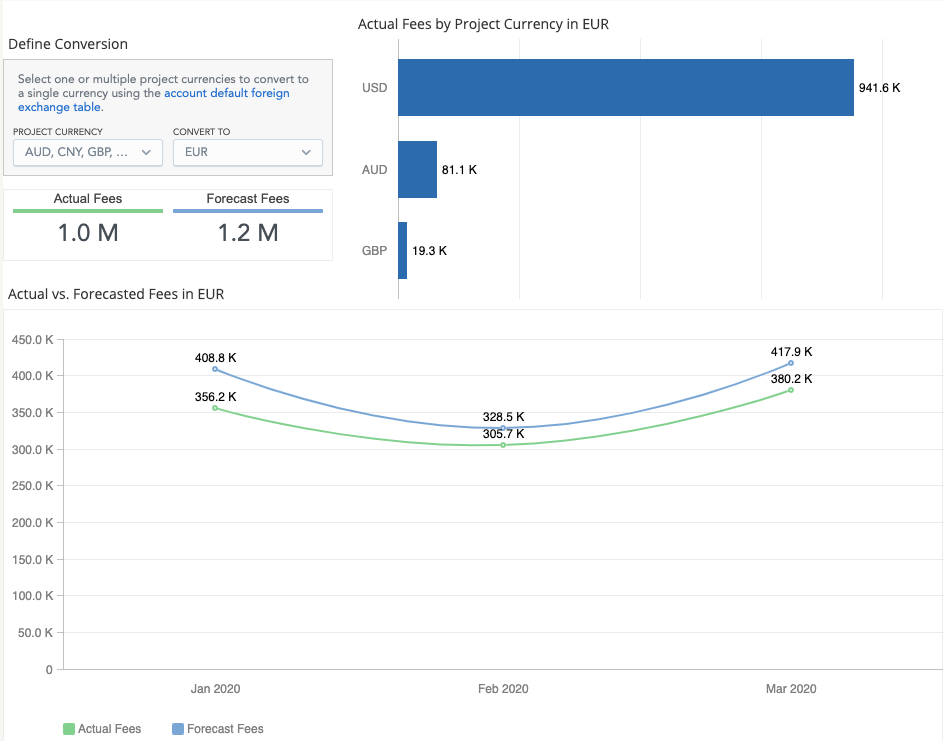
Task: Click the 19.3 K value label
Action: 429,251
